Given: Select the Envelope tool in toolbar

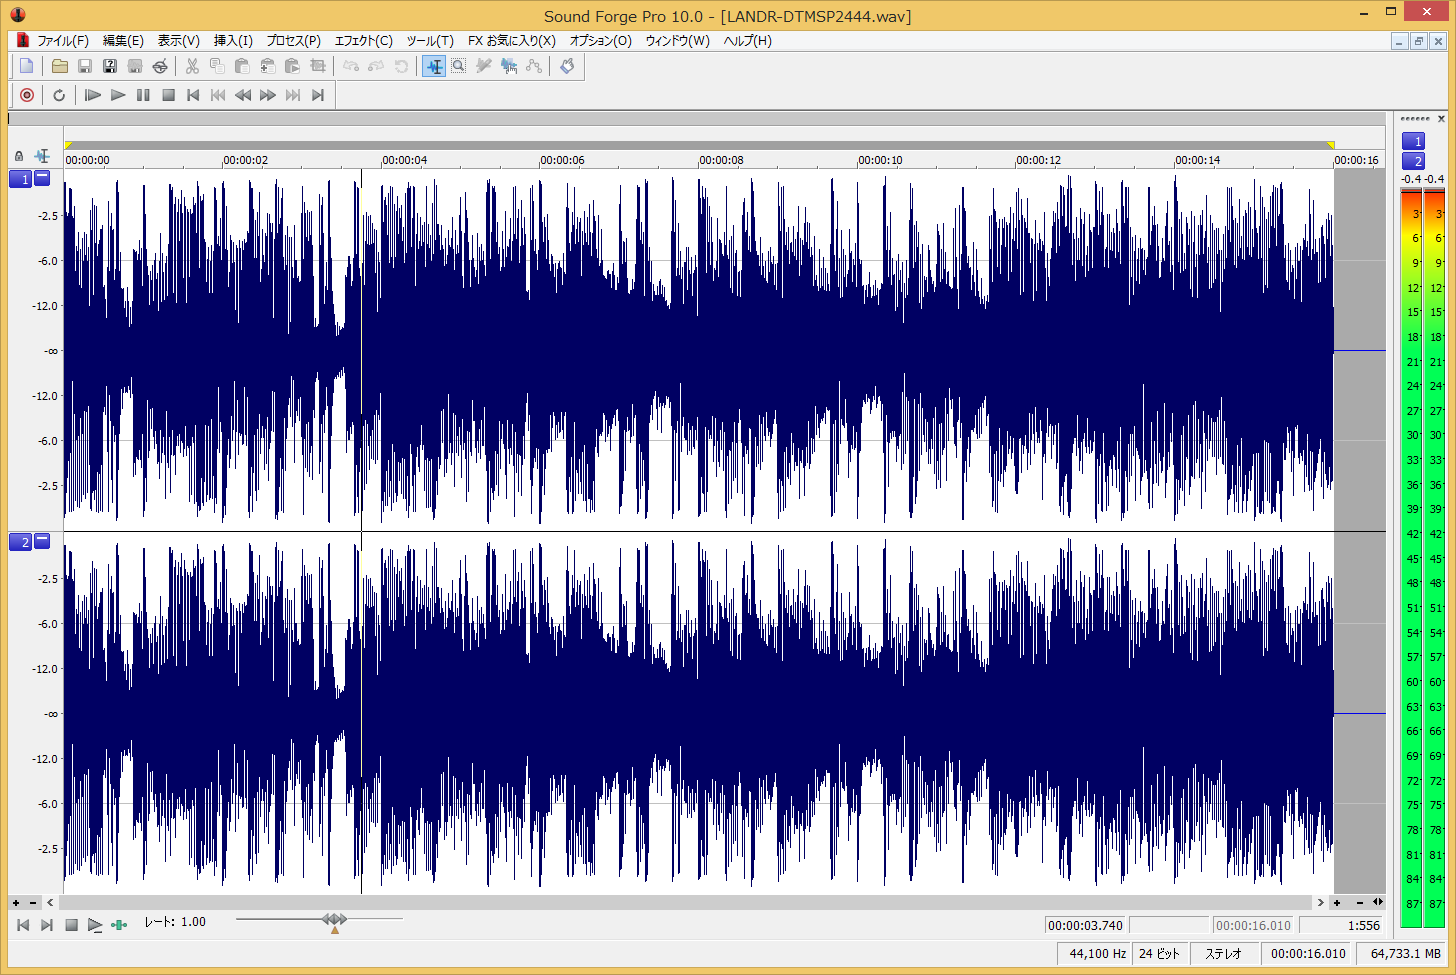Looking at the screenshot, I should (x=534, y=66).
